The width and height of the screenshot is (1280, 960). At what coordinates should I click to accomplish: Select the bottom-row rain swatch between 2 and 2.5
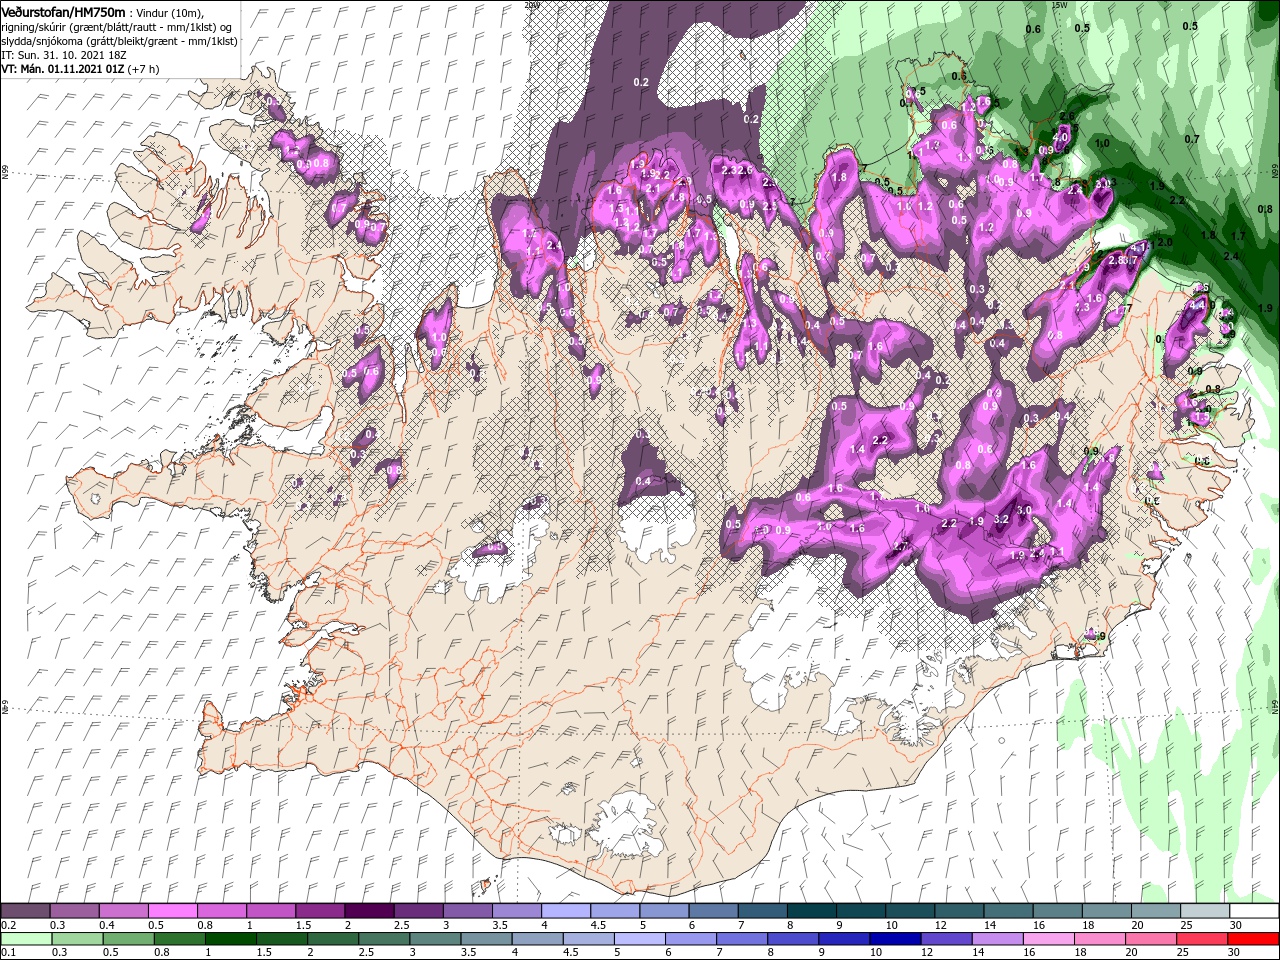[333, 939]
